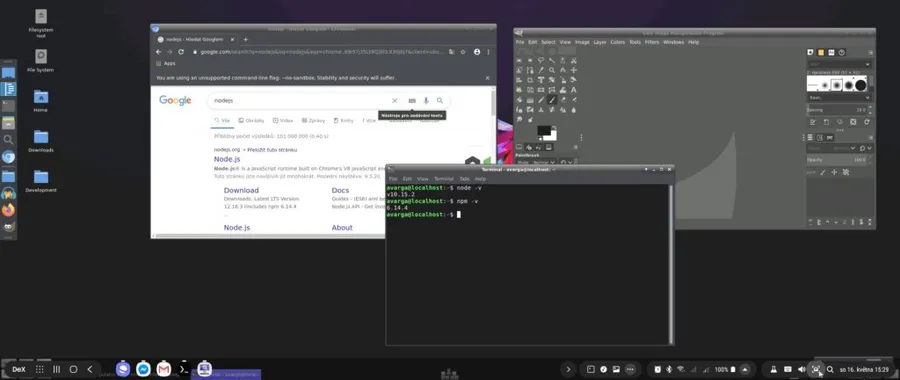The height and width of the screenshot is (380, 900).
Task: Bookmark this page with the star icon
Action: [x=463, y=52]
